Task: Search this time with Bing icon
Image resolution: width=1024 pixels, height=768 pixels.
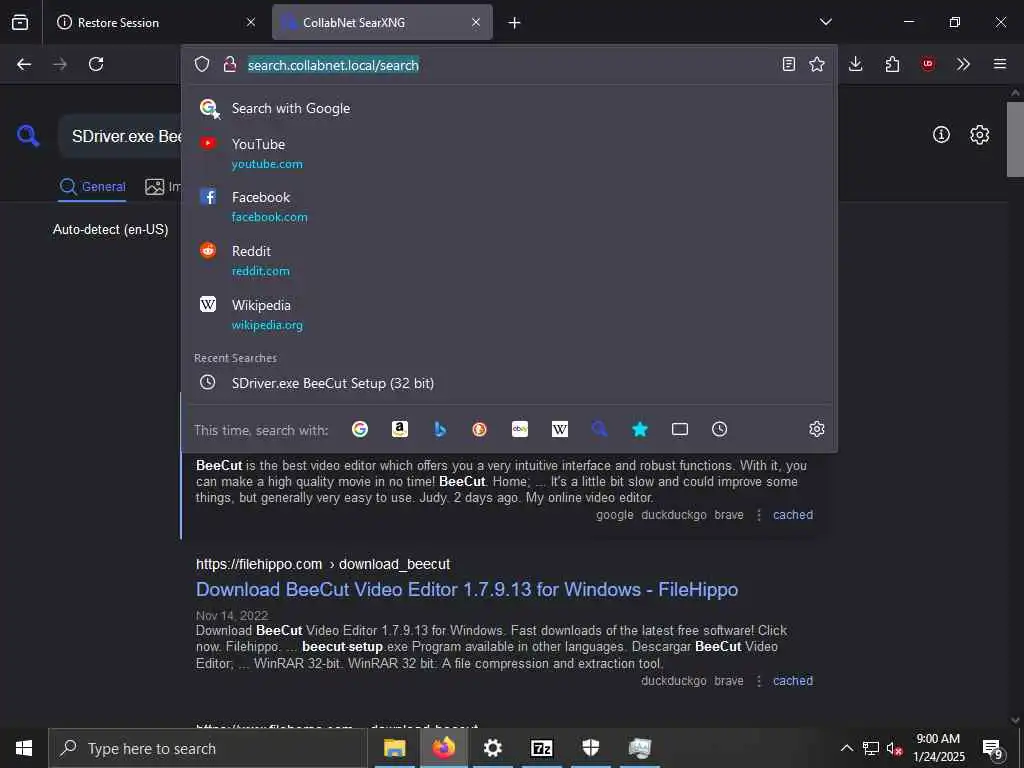Action: point(440,429)
